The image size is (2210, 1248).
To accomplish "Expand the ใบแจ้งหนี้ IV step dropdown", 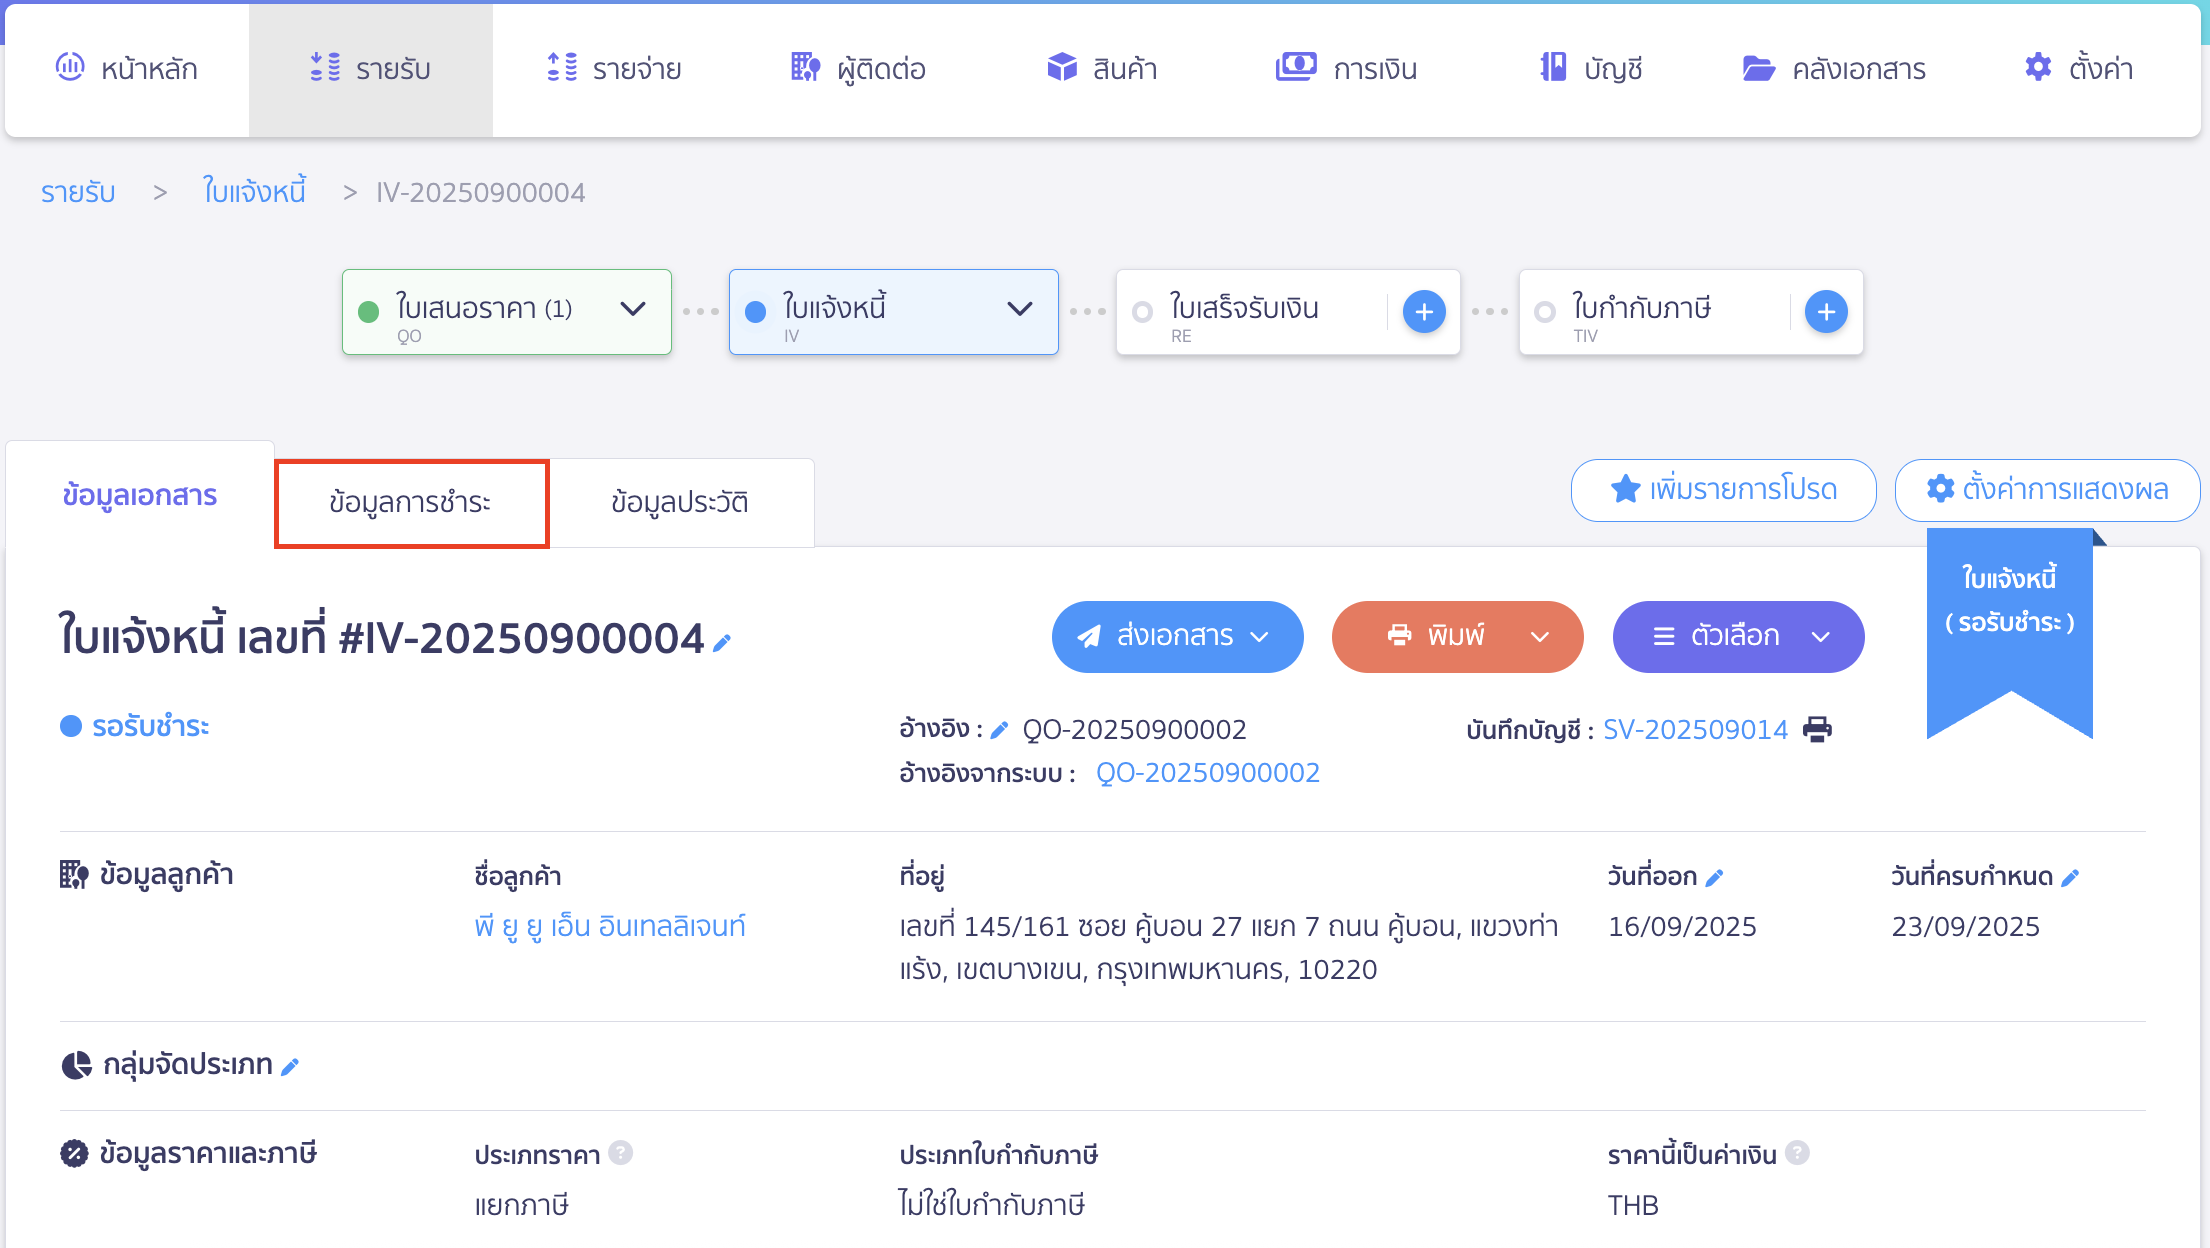I will click(x=1019, y=309).
